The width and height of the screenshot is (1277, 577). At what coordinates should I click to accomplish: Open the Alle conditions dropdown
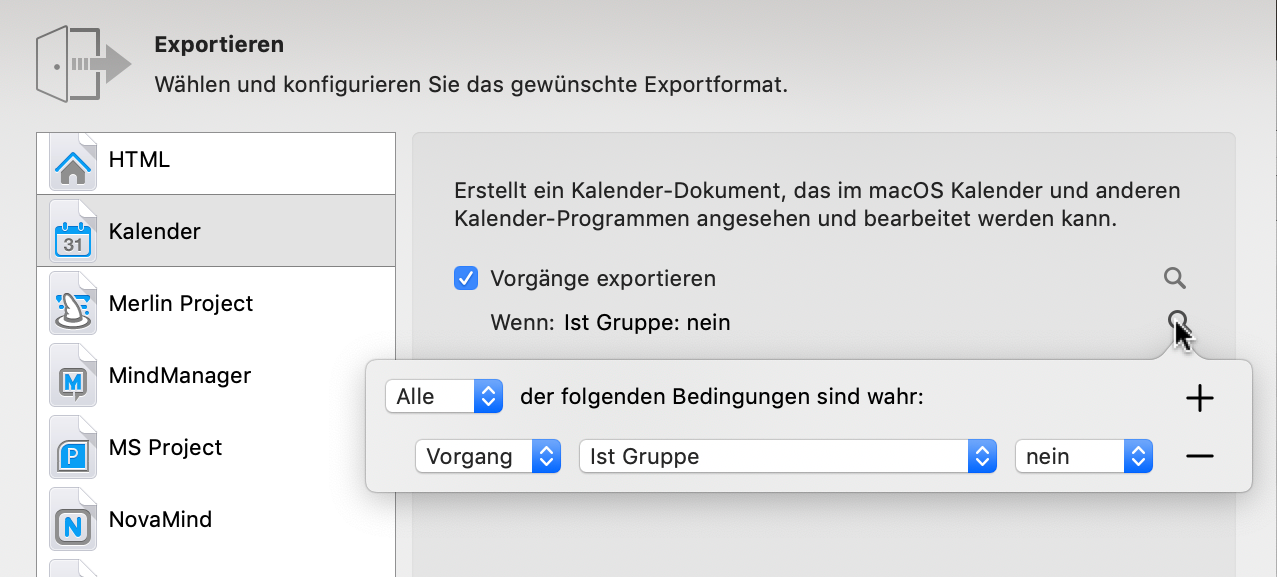pos(443,396)
